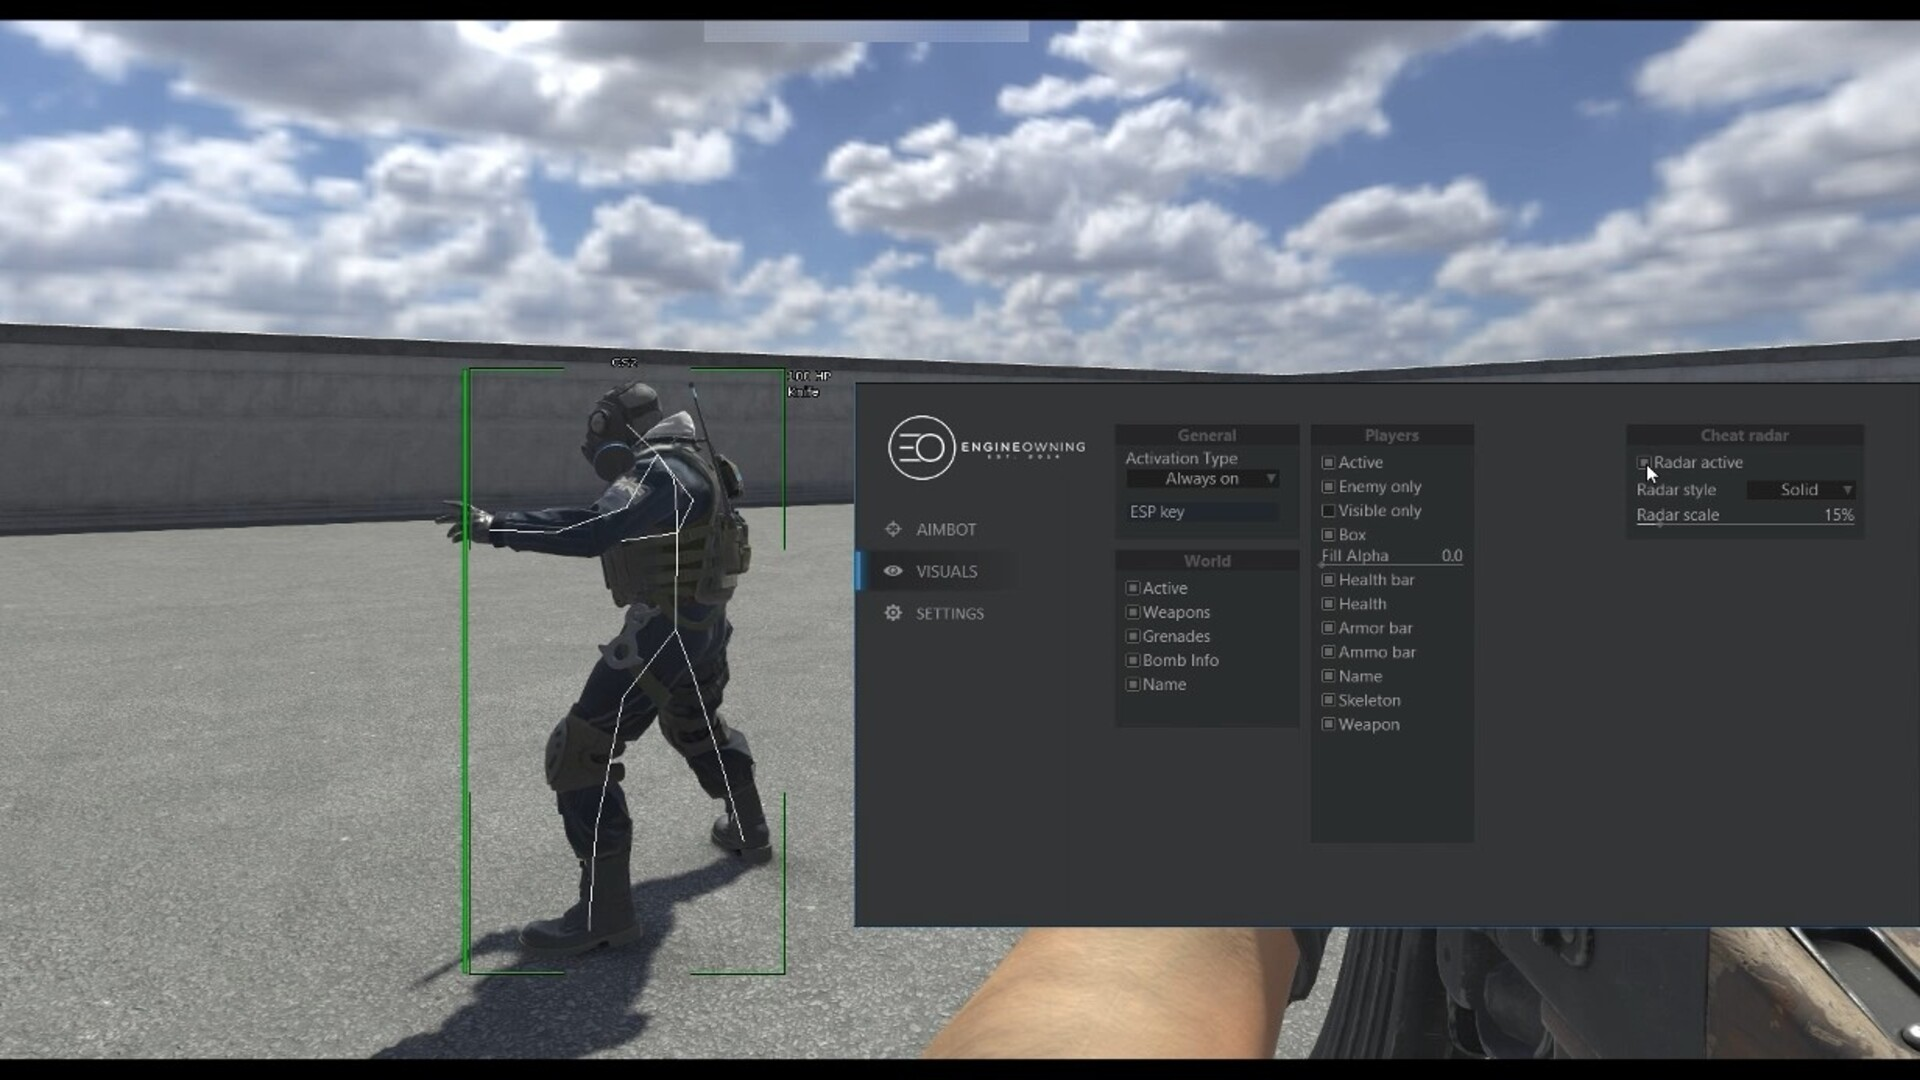Click the Radar scale slider

pyautogui.click(x=1744, y=522)
